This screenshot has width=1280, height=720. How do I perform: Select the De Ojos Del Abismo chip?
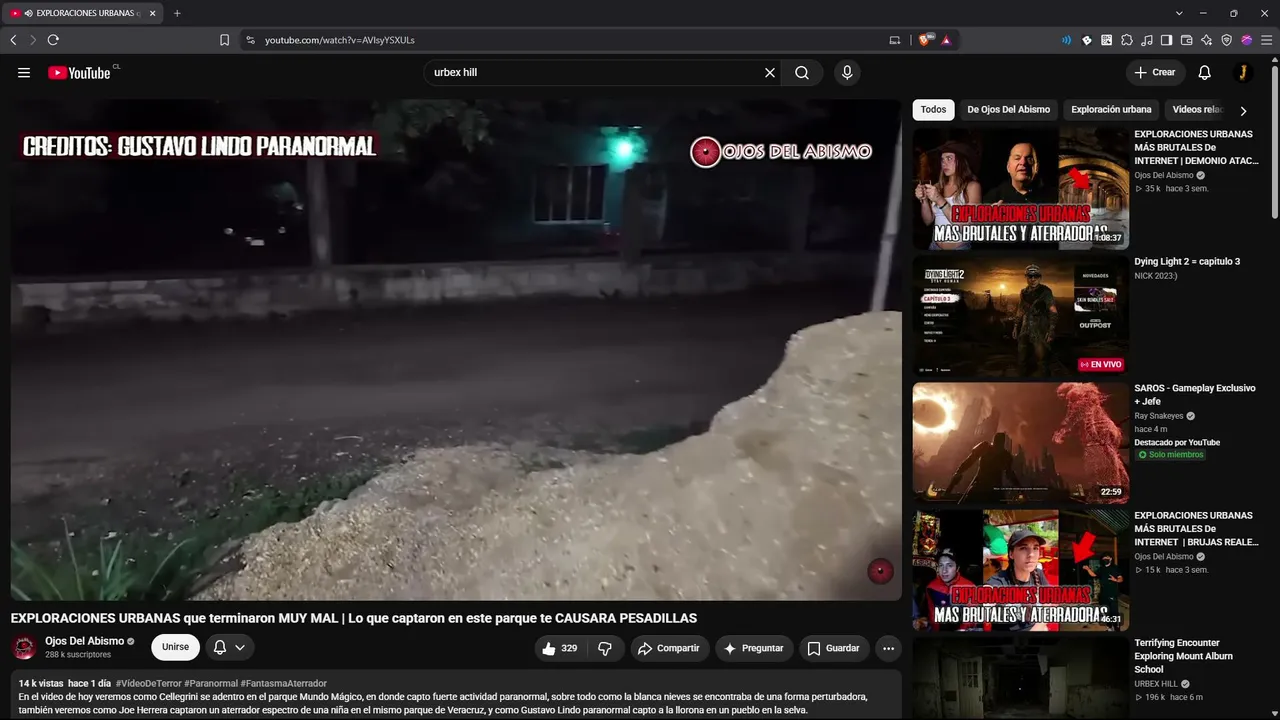point(1008,110)
